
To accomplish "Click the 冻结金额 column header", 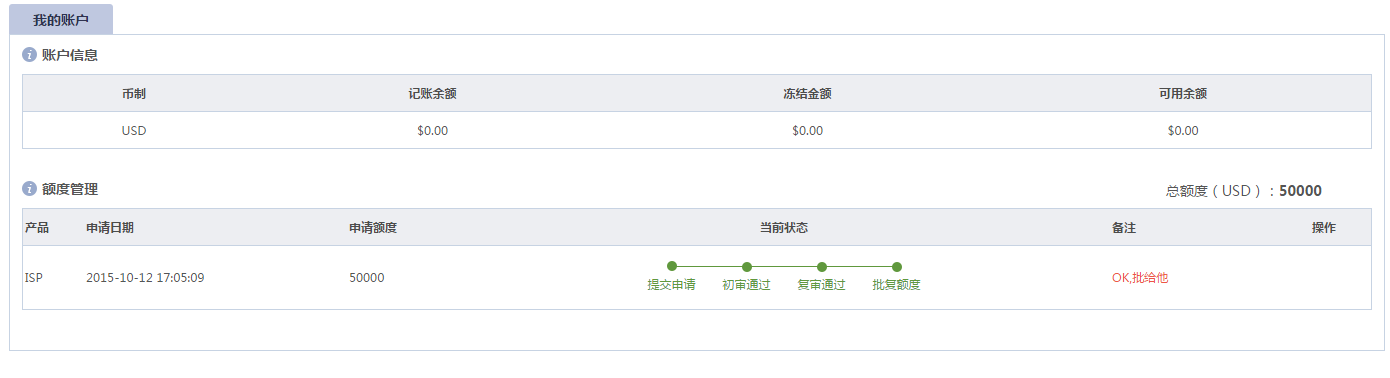I will (807, 93).
